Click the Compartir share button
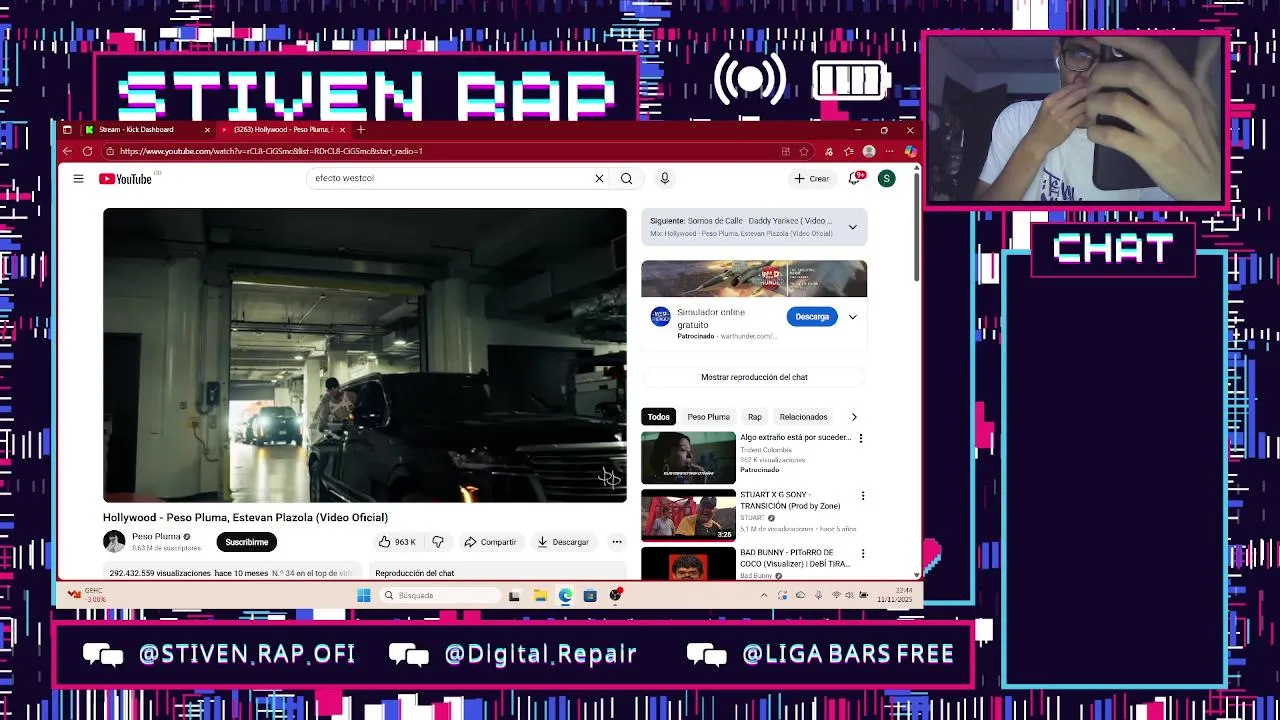The width and height of the screenshot is (1280, 720). point(490,542)
